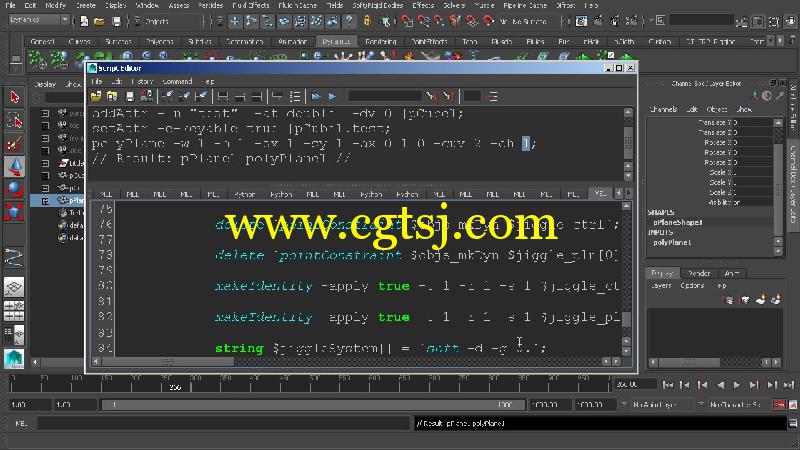This screenshot has width=800, height=450.
Task: Click lock selection padlock icon
Action: [367, 21]
